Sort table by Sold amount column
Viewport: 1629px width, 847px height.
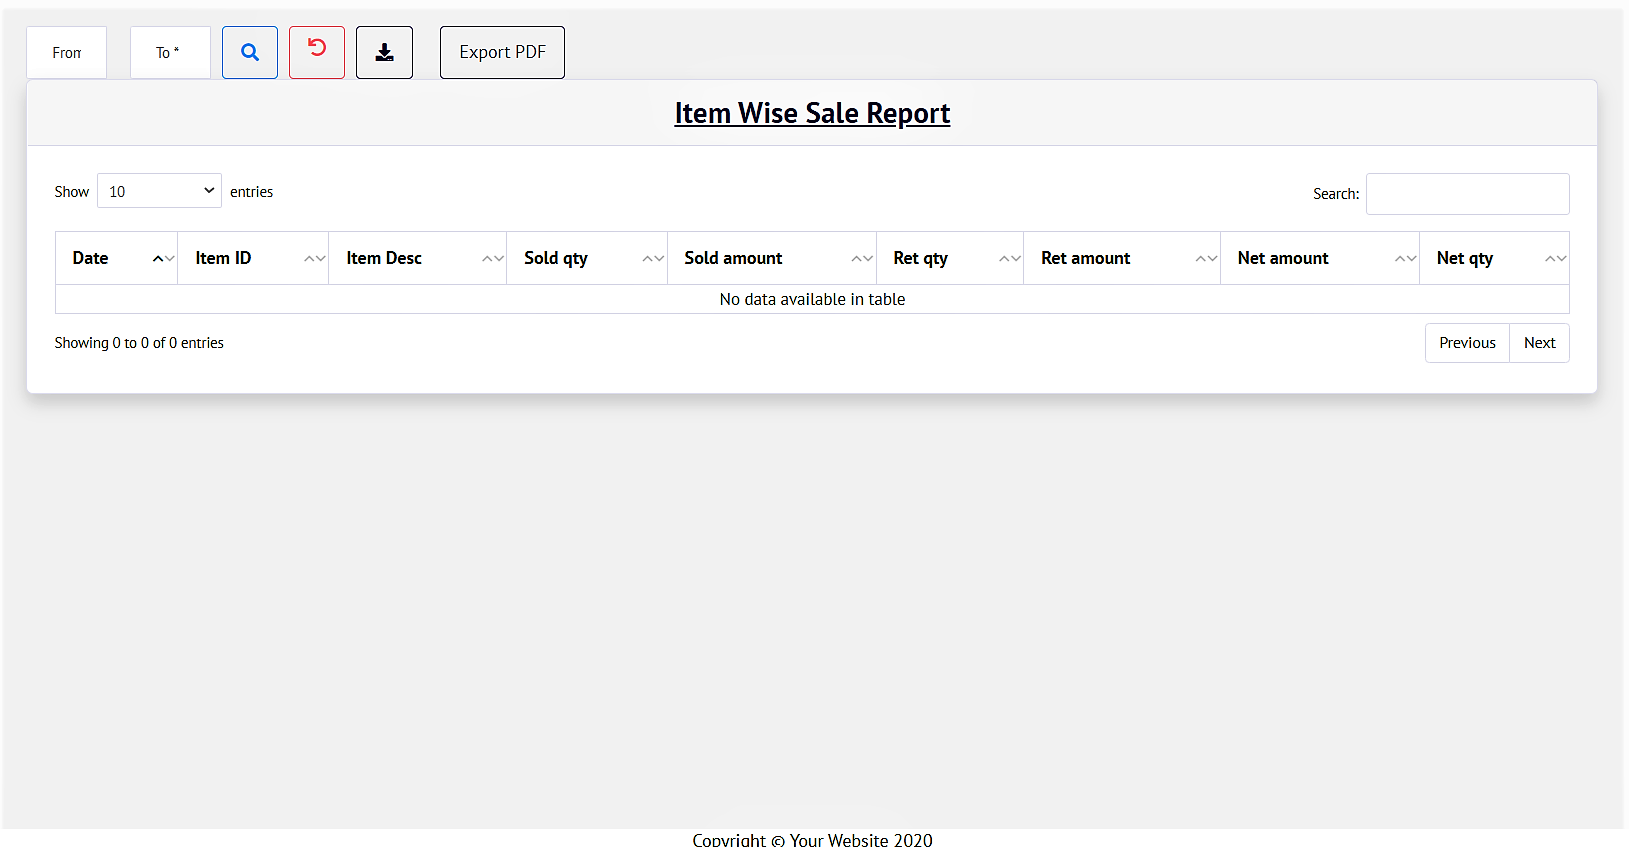[x=771, y=258]
